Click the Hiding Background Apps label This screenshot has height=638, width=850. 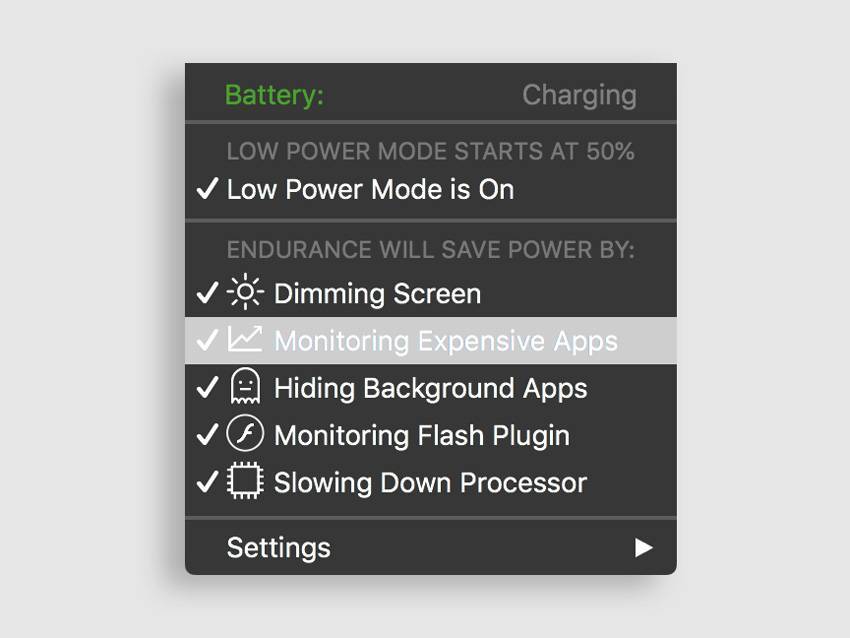click(x=431, y=387)
